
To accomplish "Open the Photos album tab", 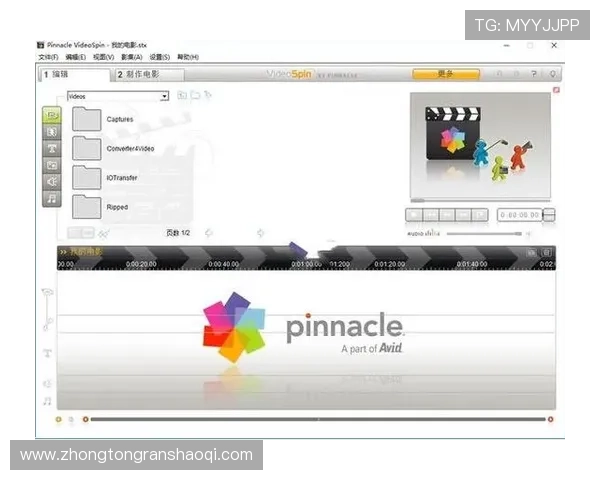I will click(x=52, y=165).
